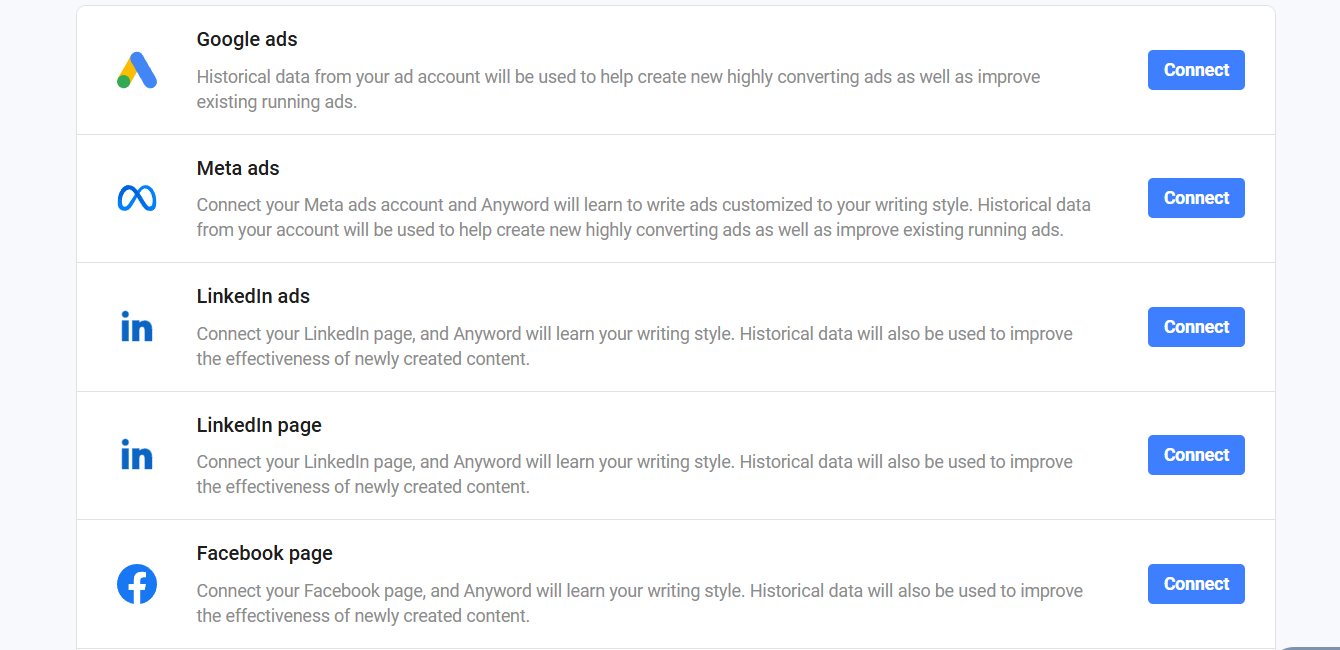The image size is (1340, 650).
Task: Connect the LinkedIn page integration
Action: [1196, 455]
